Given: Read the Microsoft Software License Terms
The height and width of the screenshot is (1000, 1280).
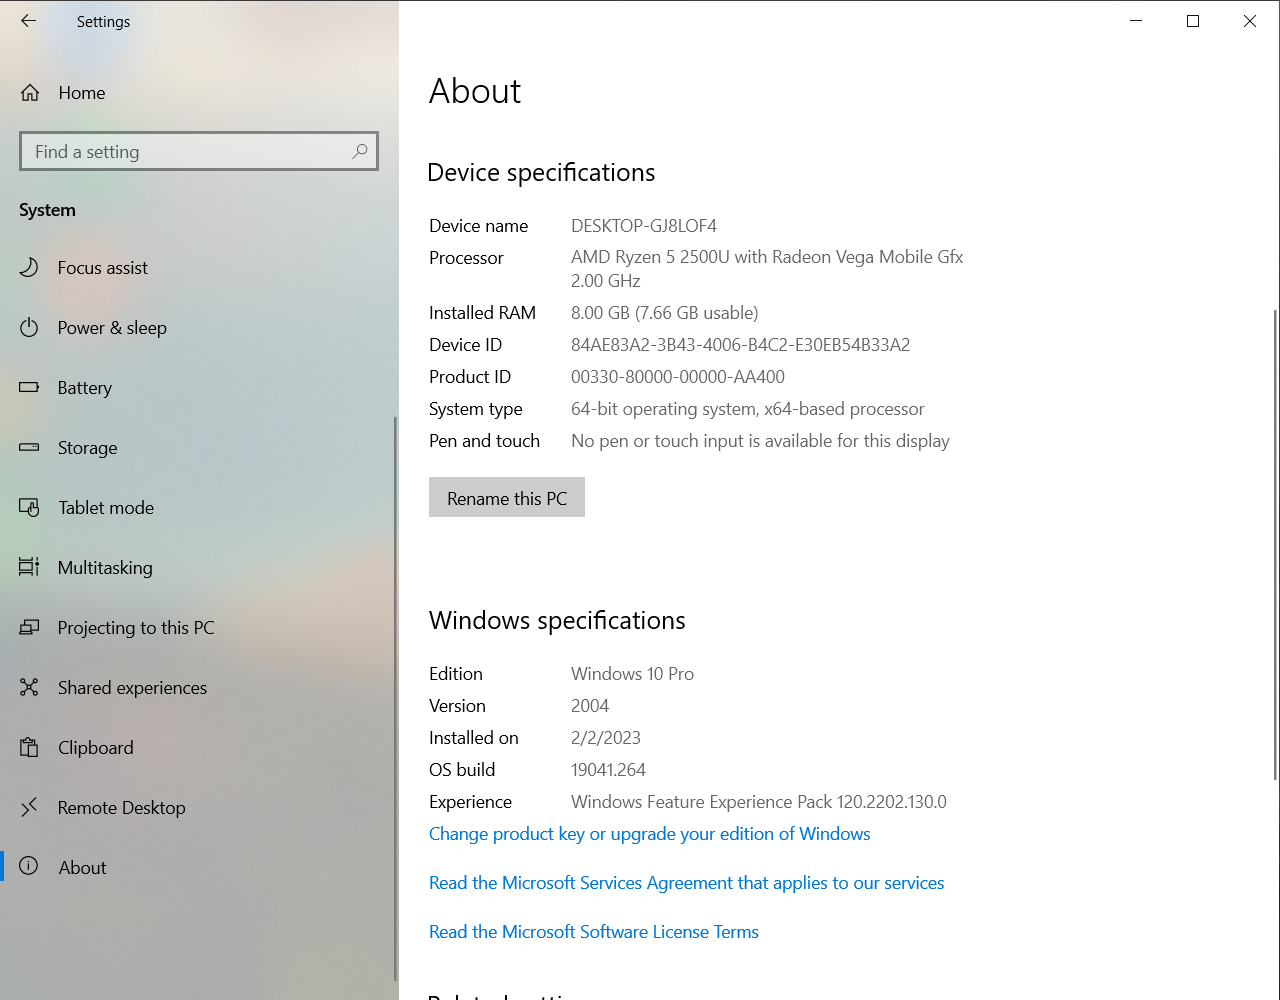Looking at the screenshot, I should pyautogui.click(x=593, y=932).
